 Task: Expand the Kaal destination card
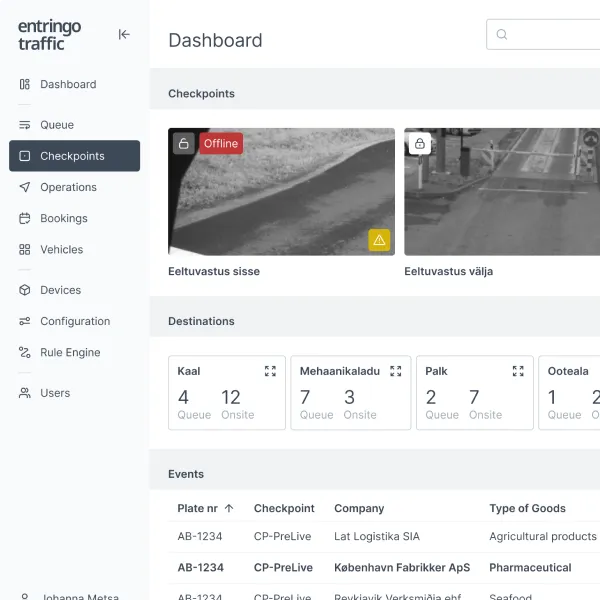click(270, 371)
